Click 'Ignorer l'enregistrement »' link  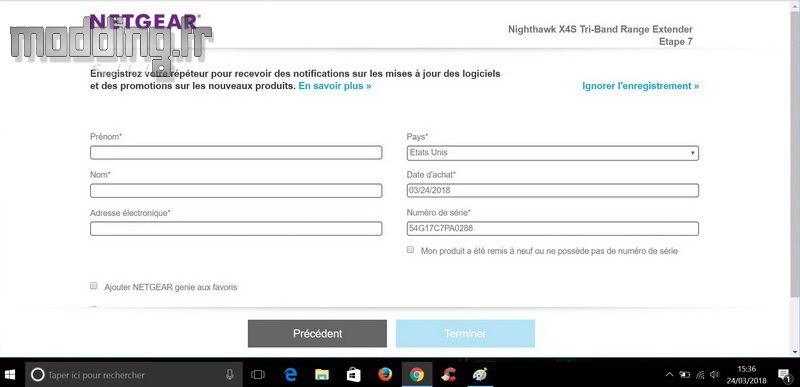641,86
